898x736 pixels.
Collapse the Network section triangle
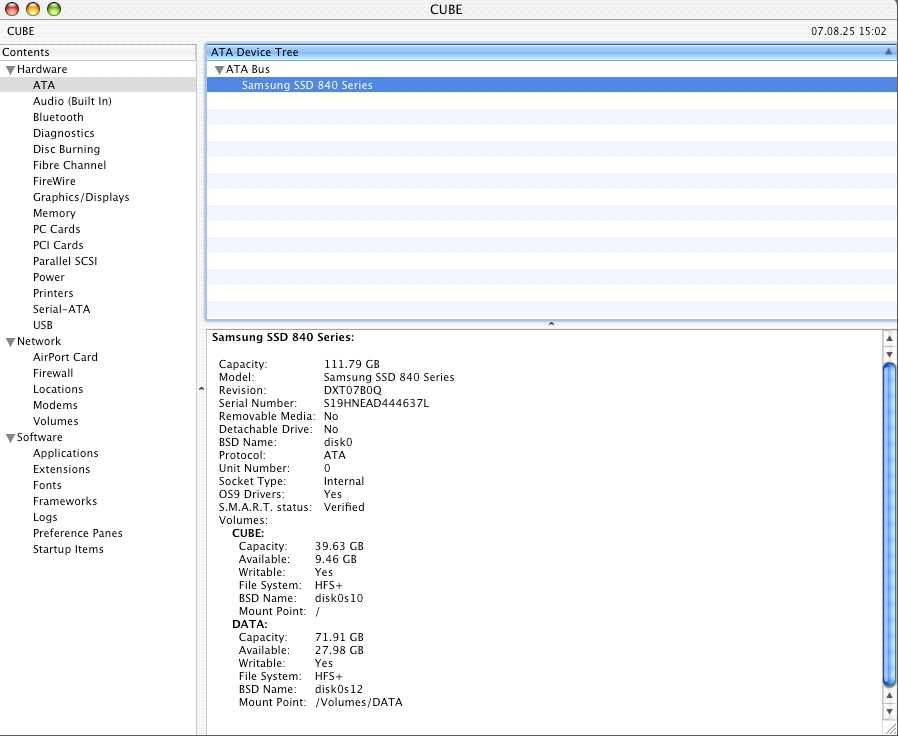(x=10, y=342)
